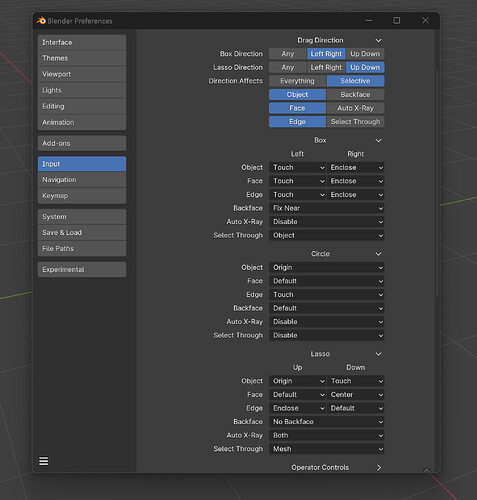Set Lasso Direction to Left Right

[326, 67]
